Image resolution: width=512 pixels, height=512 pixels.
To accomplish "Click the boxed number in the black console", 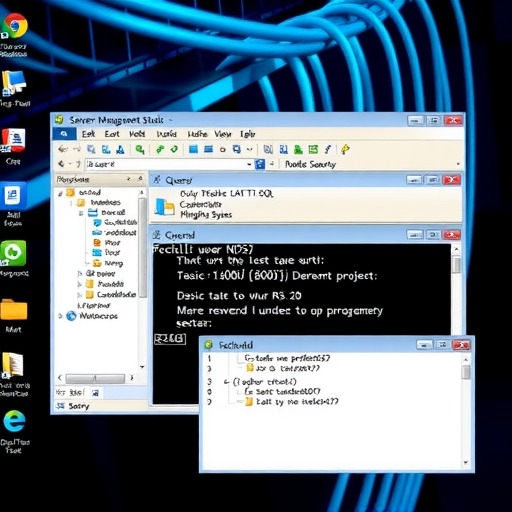I will point(170,339).
